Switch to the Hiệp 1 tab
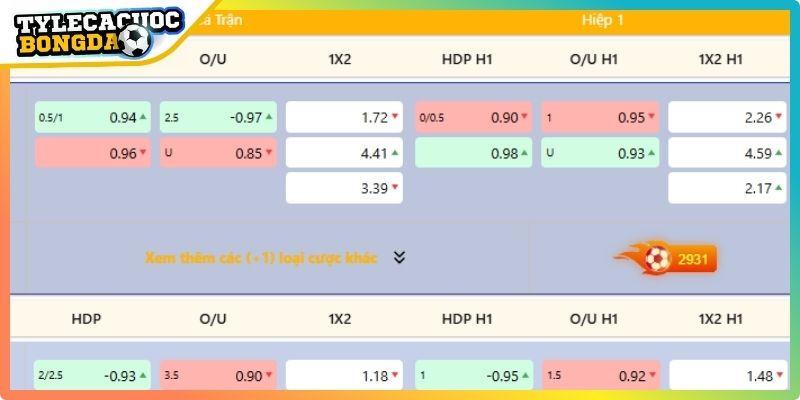 [603, 21]
